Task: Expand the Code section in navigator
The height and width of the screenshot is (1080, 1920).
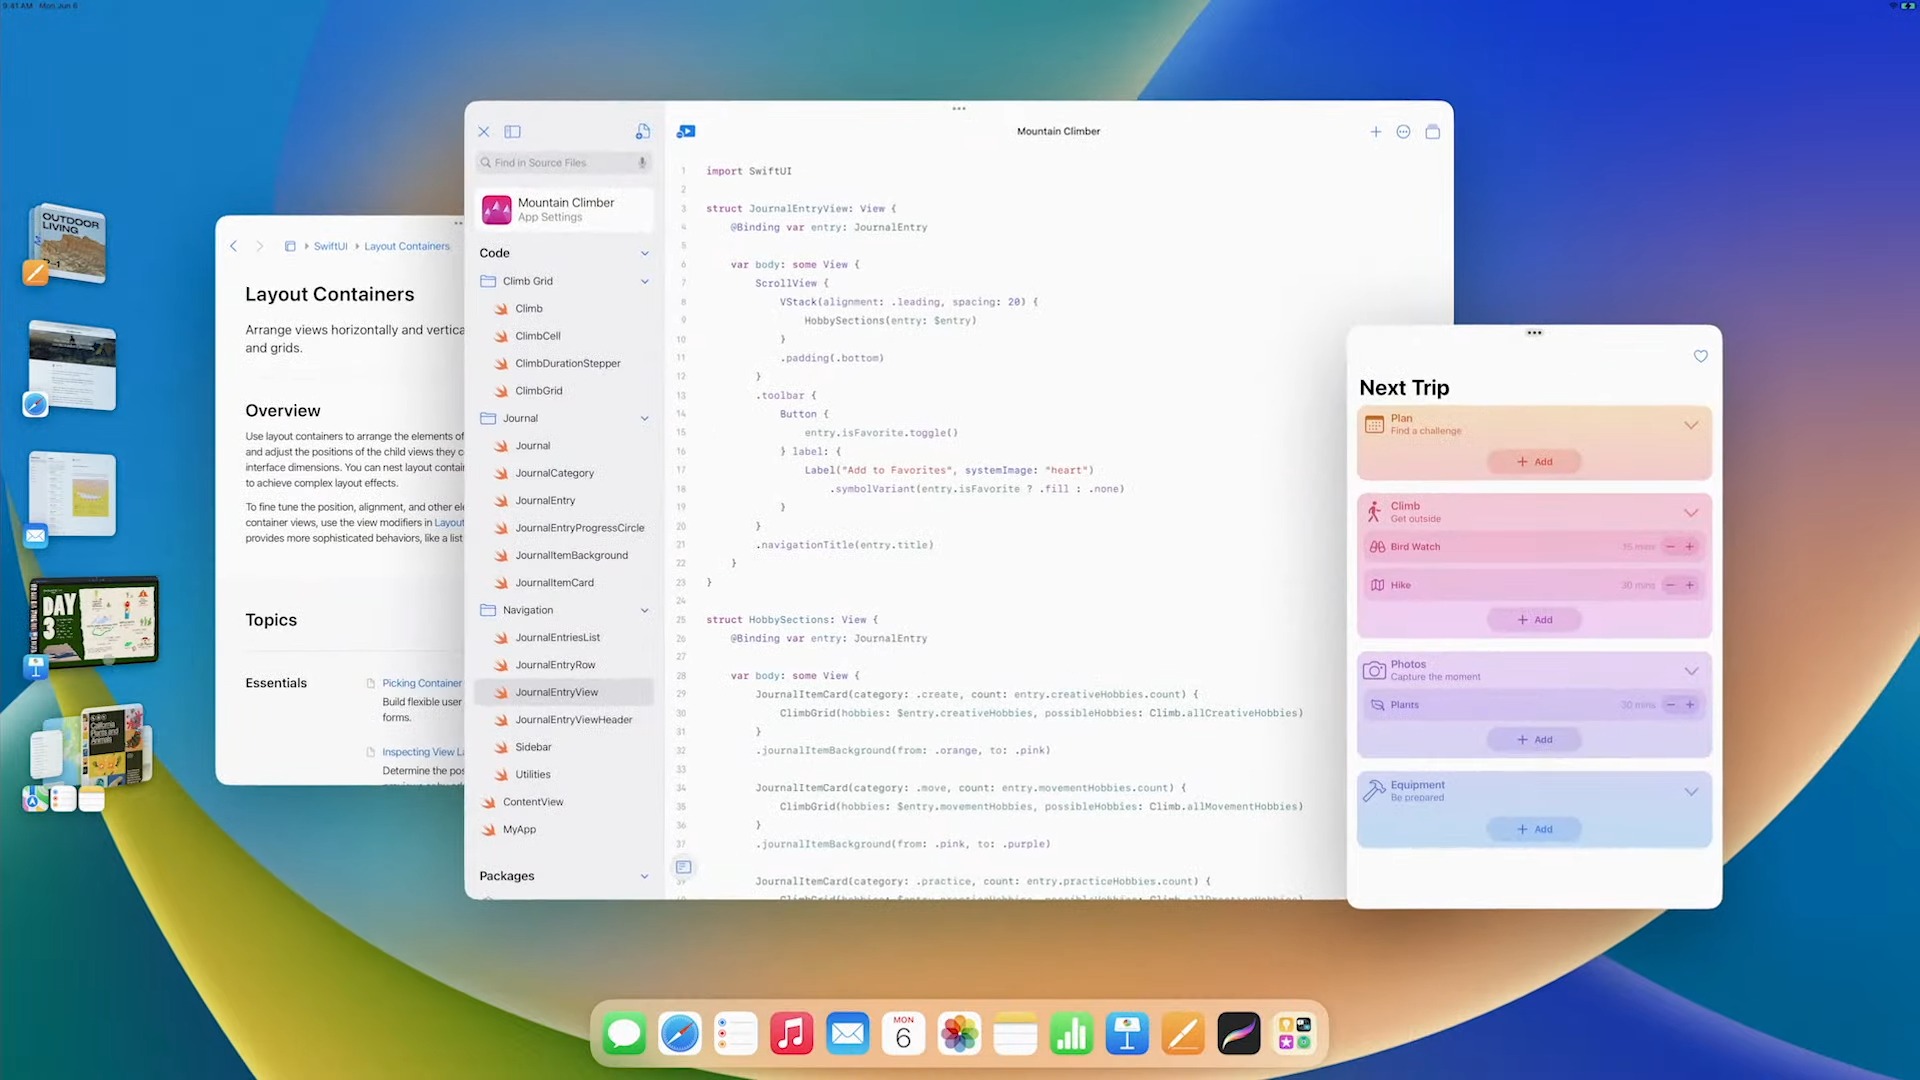Action: [x=645, y=252]
